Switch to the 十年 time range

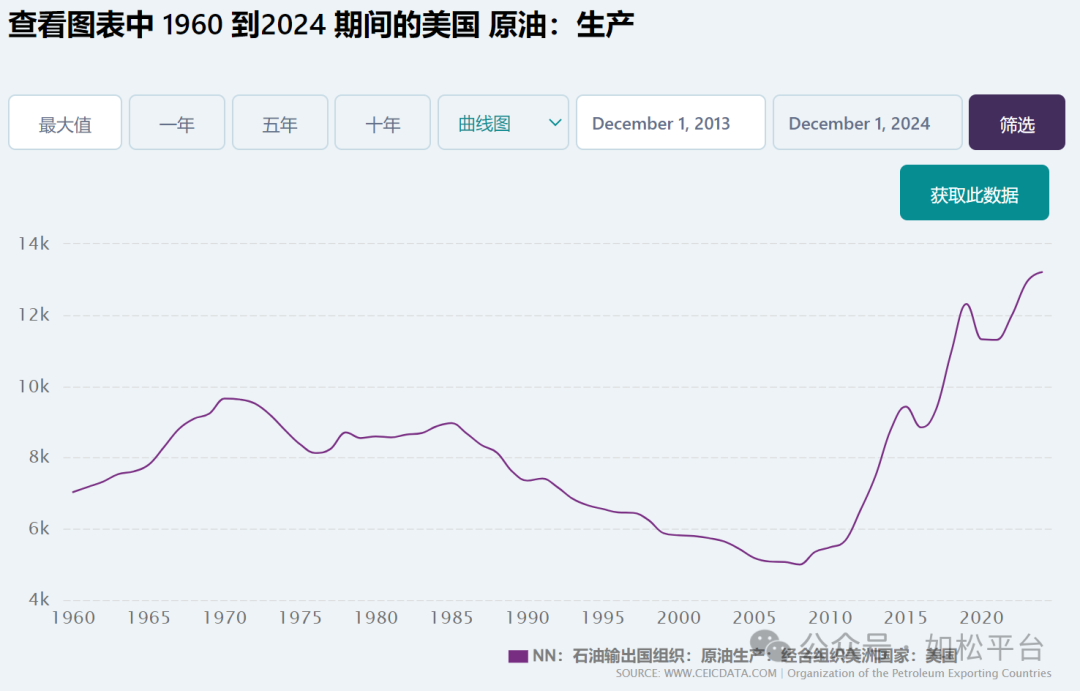[382, 123]
